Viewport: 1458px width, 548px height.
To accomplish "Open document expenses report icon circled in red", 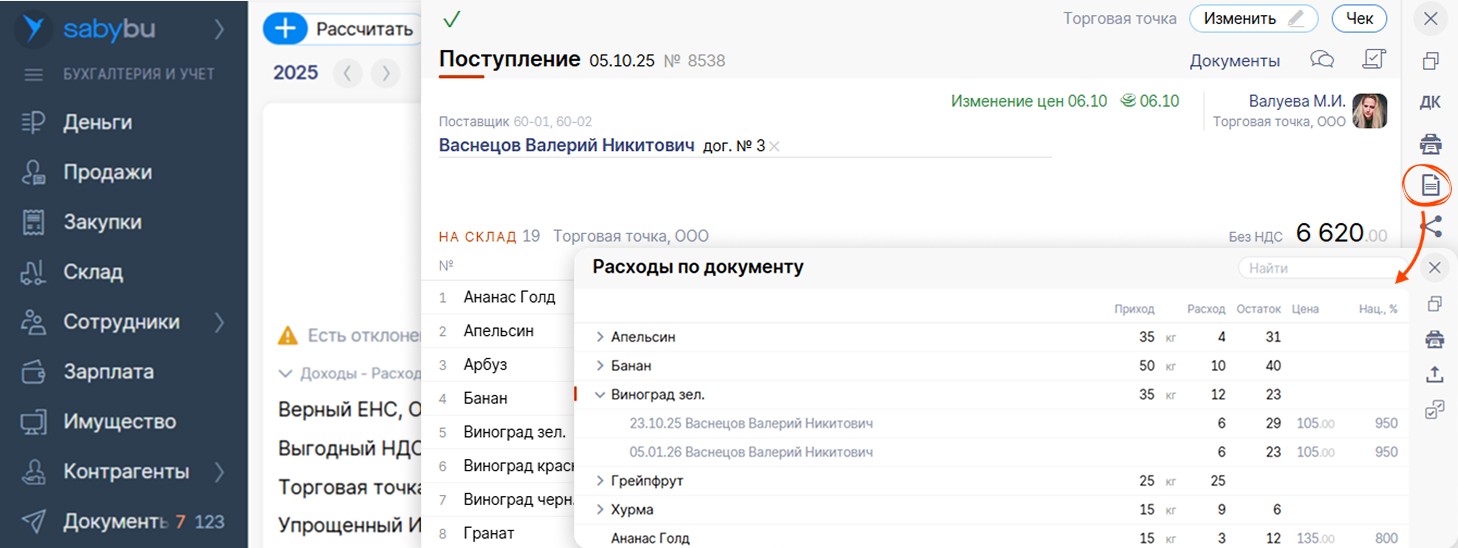I will (1431, 185).
